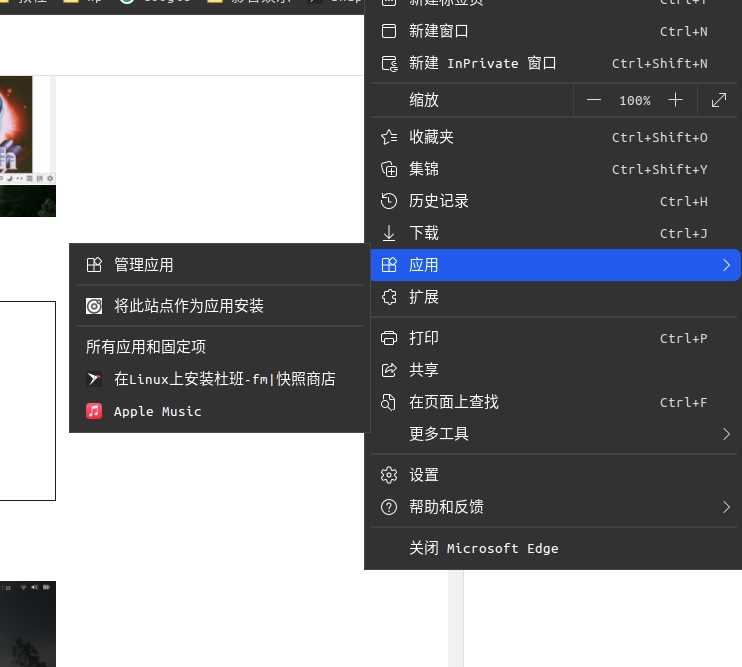Click the New InPrivate window icon
The width and height of the screenshot is (742, 667).
pyautogui.click(x=389, y=63)
